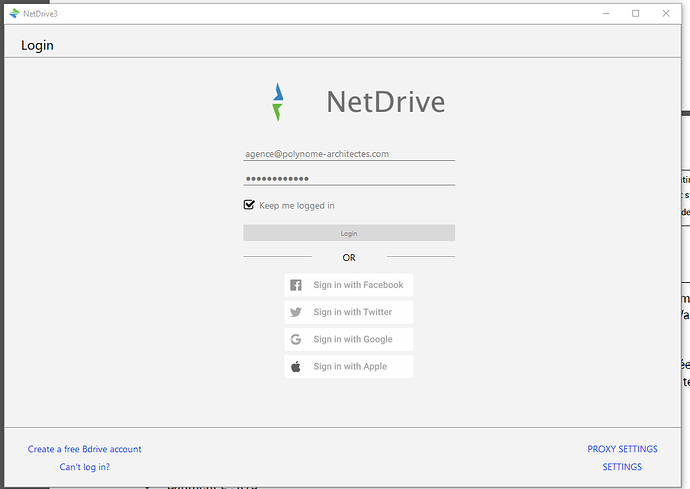690x489 pixels.
Task: Sign in with Google
Action: 349,339
